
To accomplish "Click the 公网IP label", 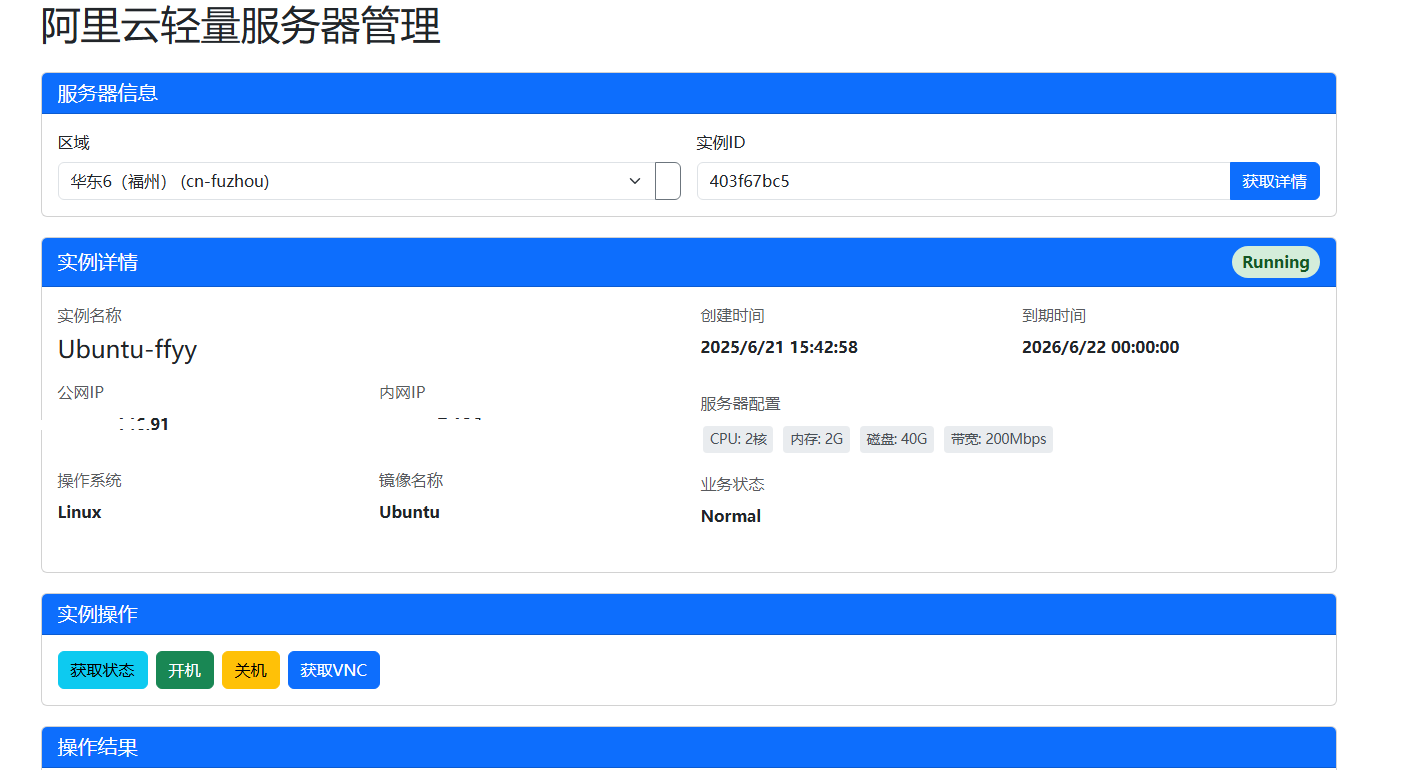I will point(81,392).
